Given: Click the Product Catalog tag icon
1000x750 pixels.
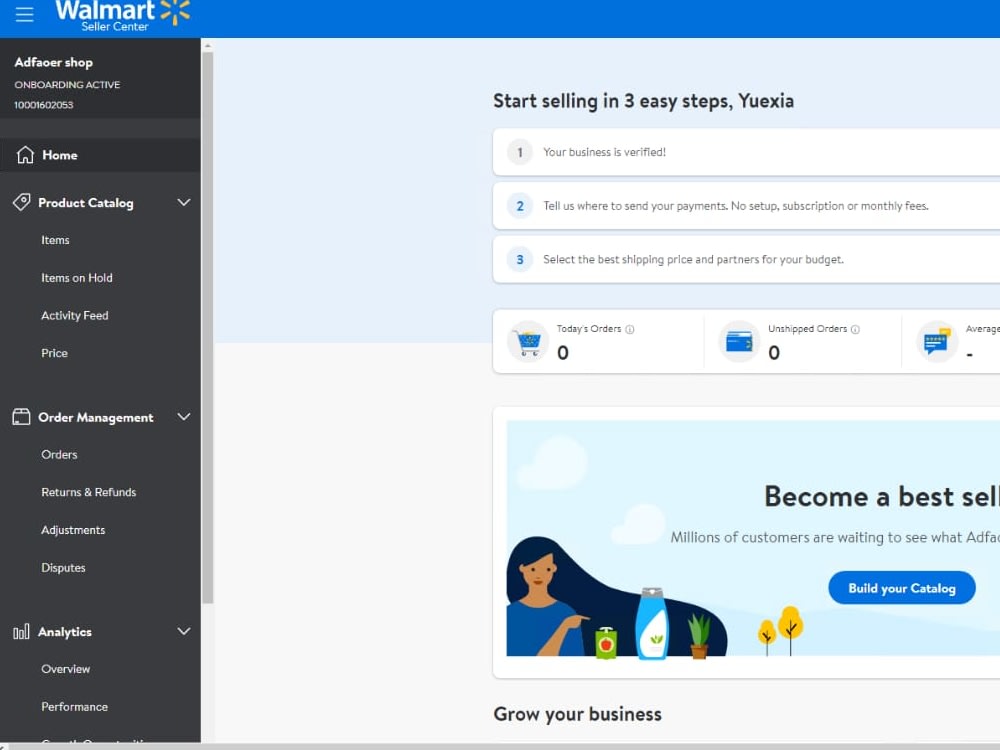Looking at the screenshot, I should [21, 202].
